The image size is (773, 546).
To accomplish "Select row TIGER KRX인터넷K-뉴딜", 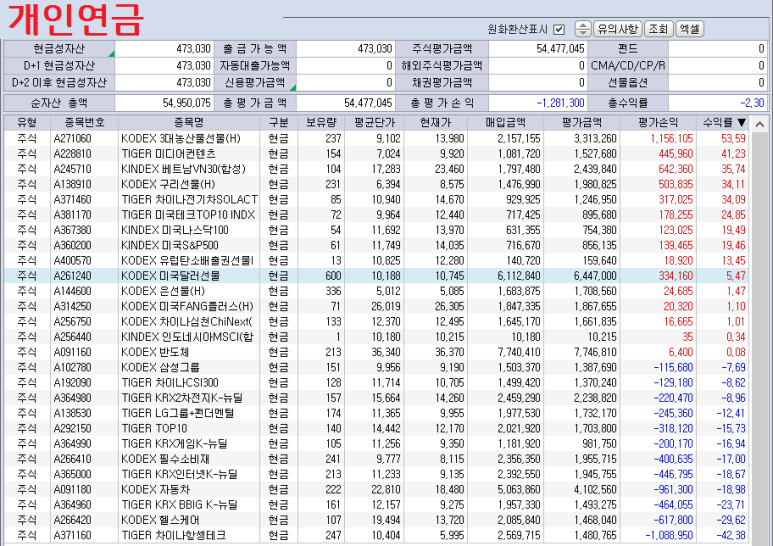I will click(377, 475).
